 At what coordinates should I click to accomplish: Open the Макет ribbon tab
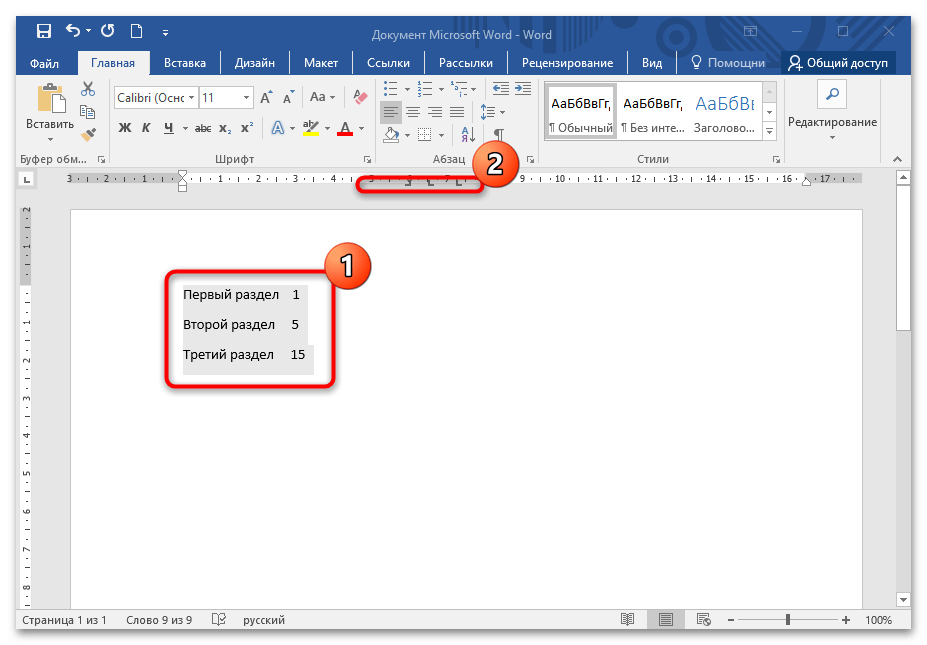coord(321,63)
